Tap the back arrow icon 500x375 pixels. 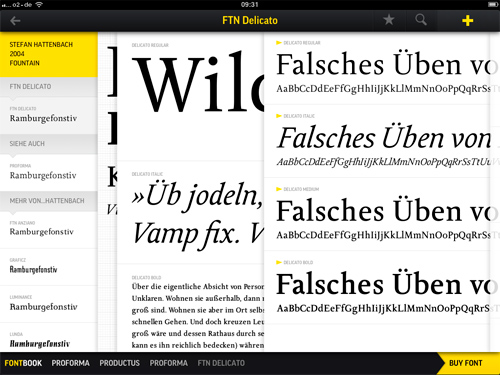15,21
